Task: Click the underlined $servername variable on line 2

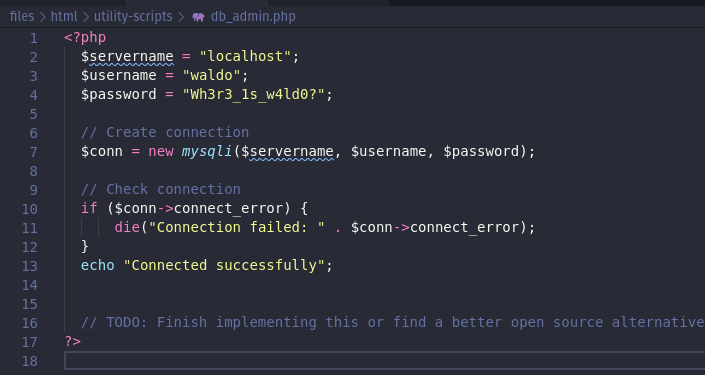Action: (127, 57)
